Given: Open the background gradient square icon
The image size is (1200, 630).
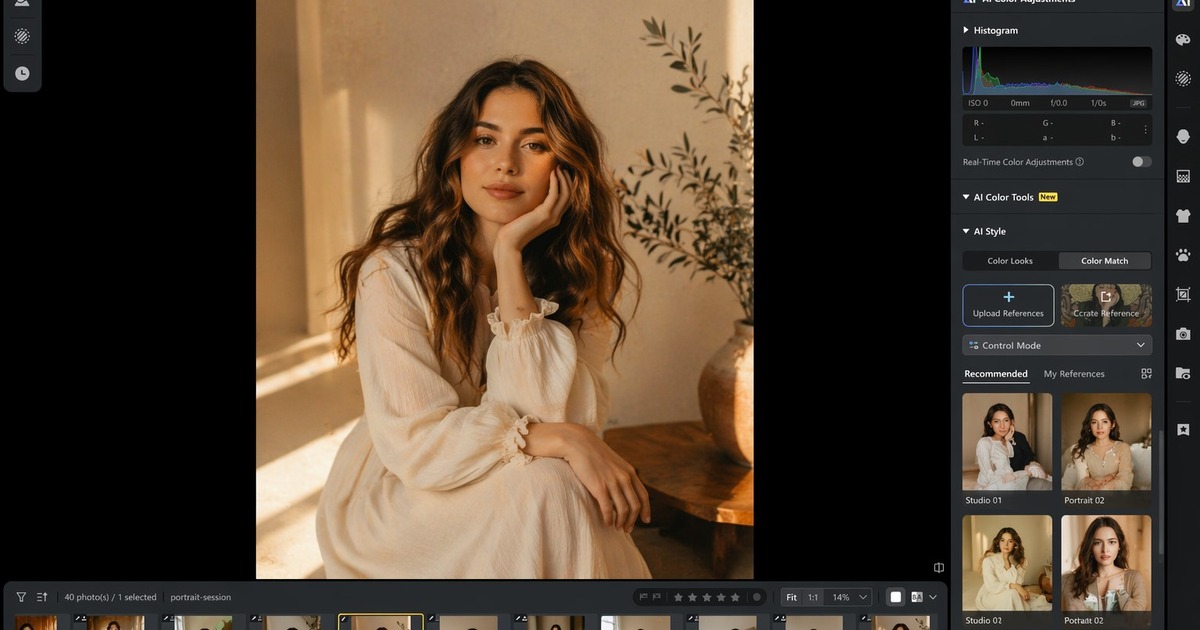Looking at the screenshot, I should (1183, 176).
